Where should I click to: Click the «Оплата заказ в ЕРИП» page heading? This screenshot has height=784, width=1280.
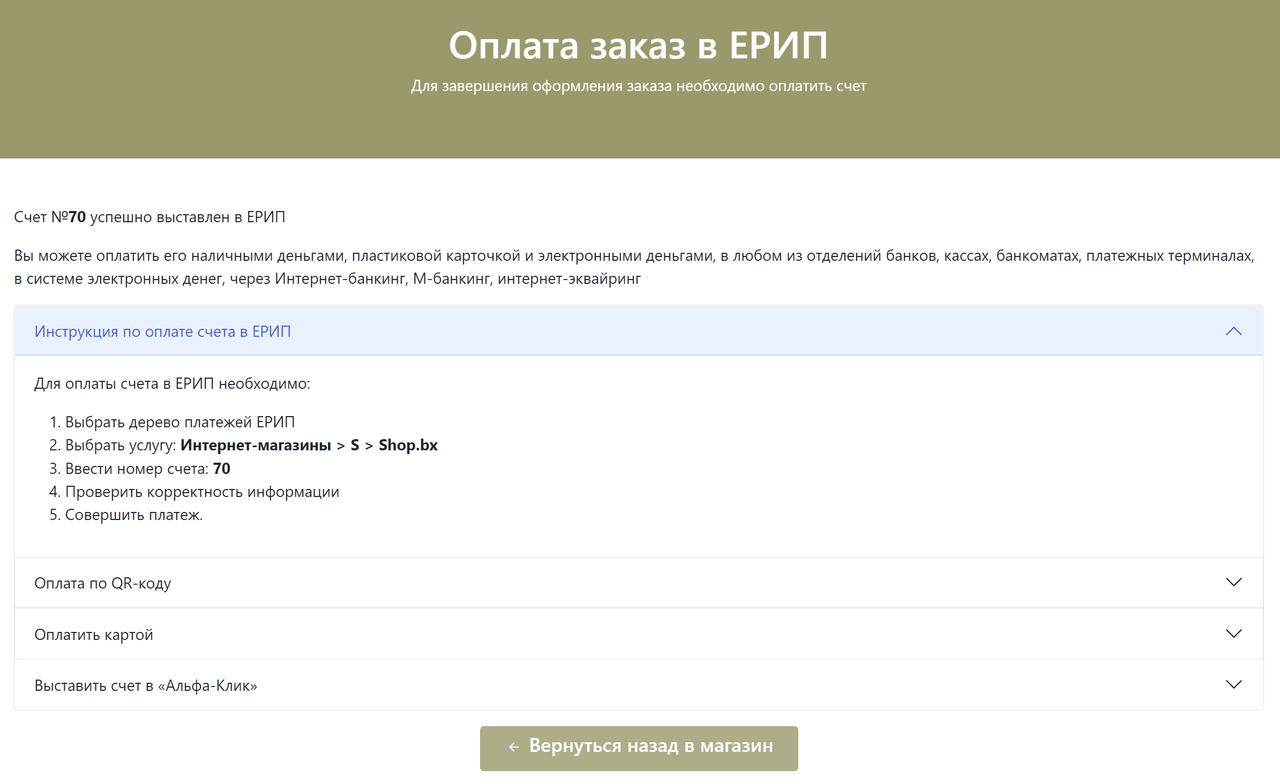[638, 46]
